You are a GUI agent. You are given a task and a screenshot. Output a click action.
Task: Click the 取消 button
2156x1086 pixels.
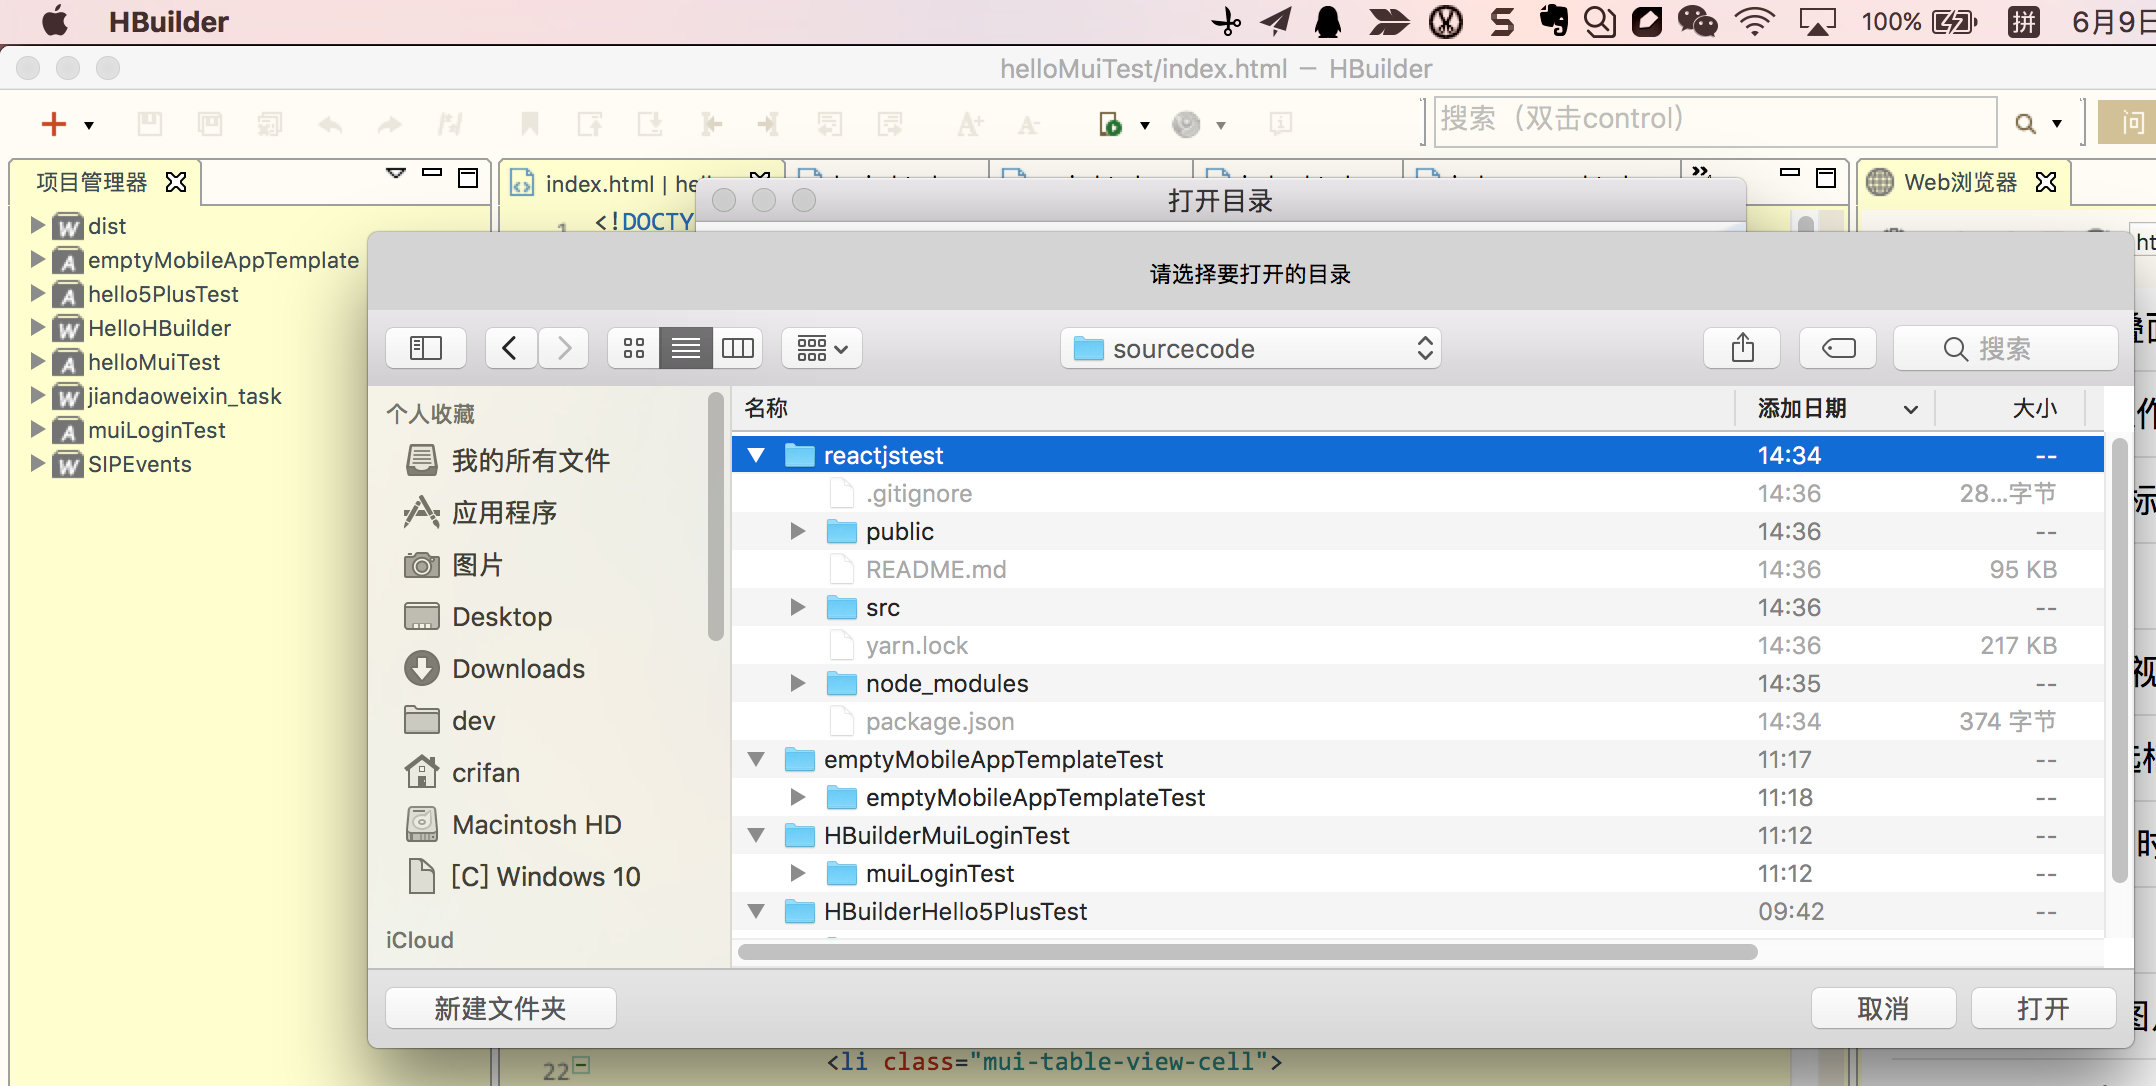point(1883,1008)
